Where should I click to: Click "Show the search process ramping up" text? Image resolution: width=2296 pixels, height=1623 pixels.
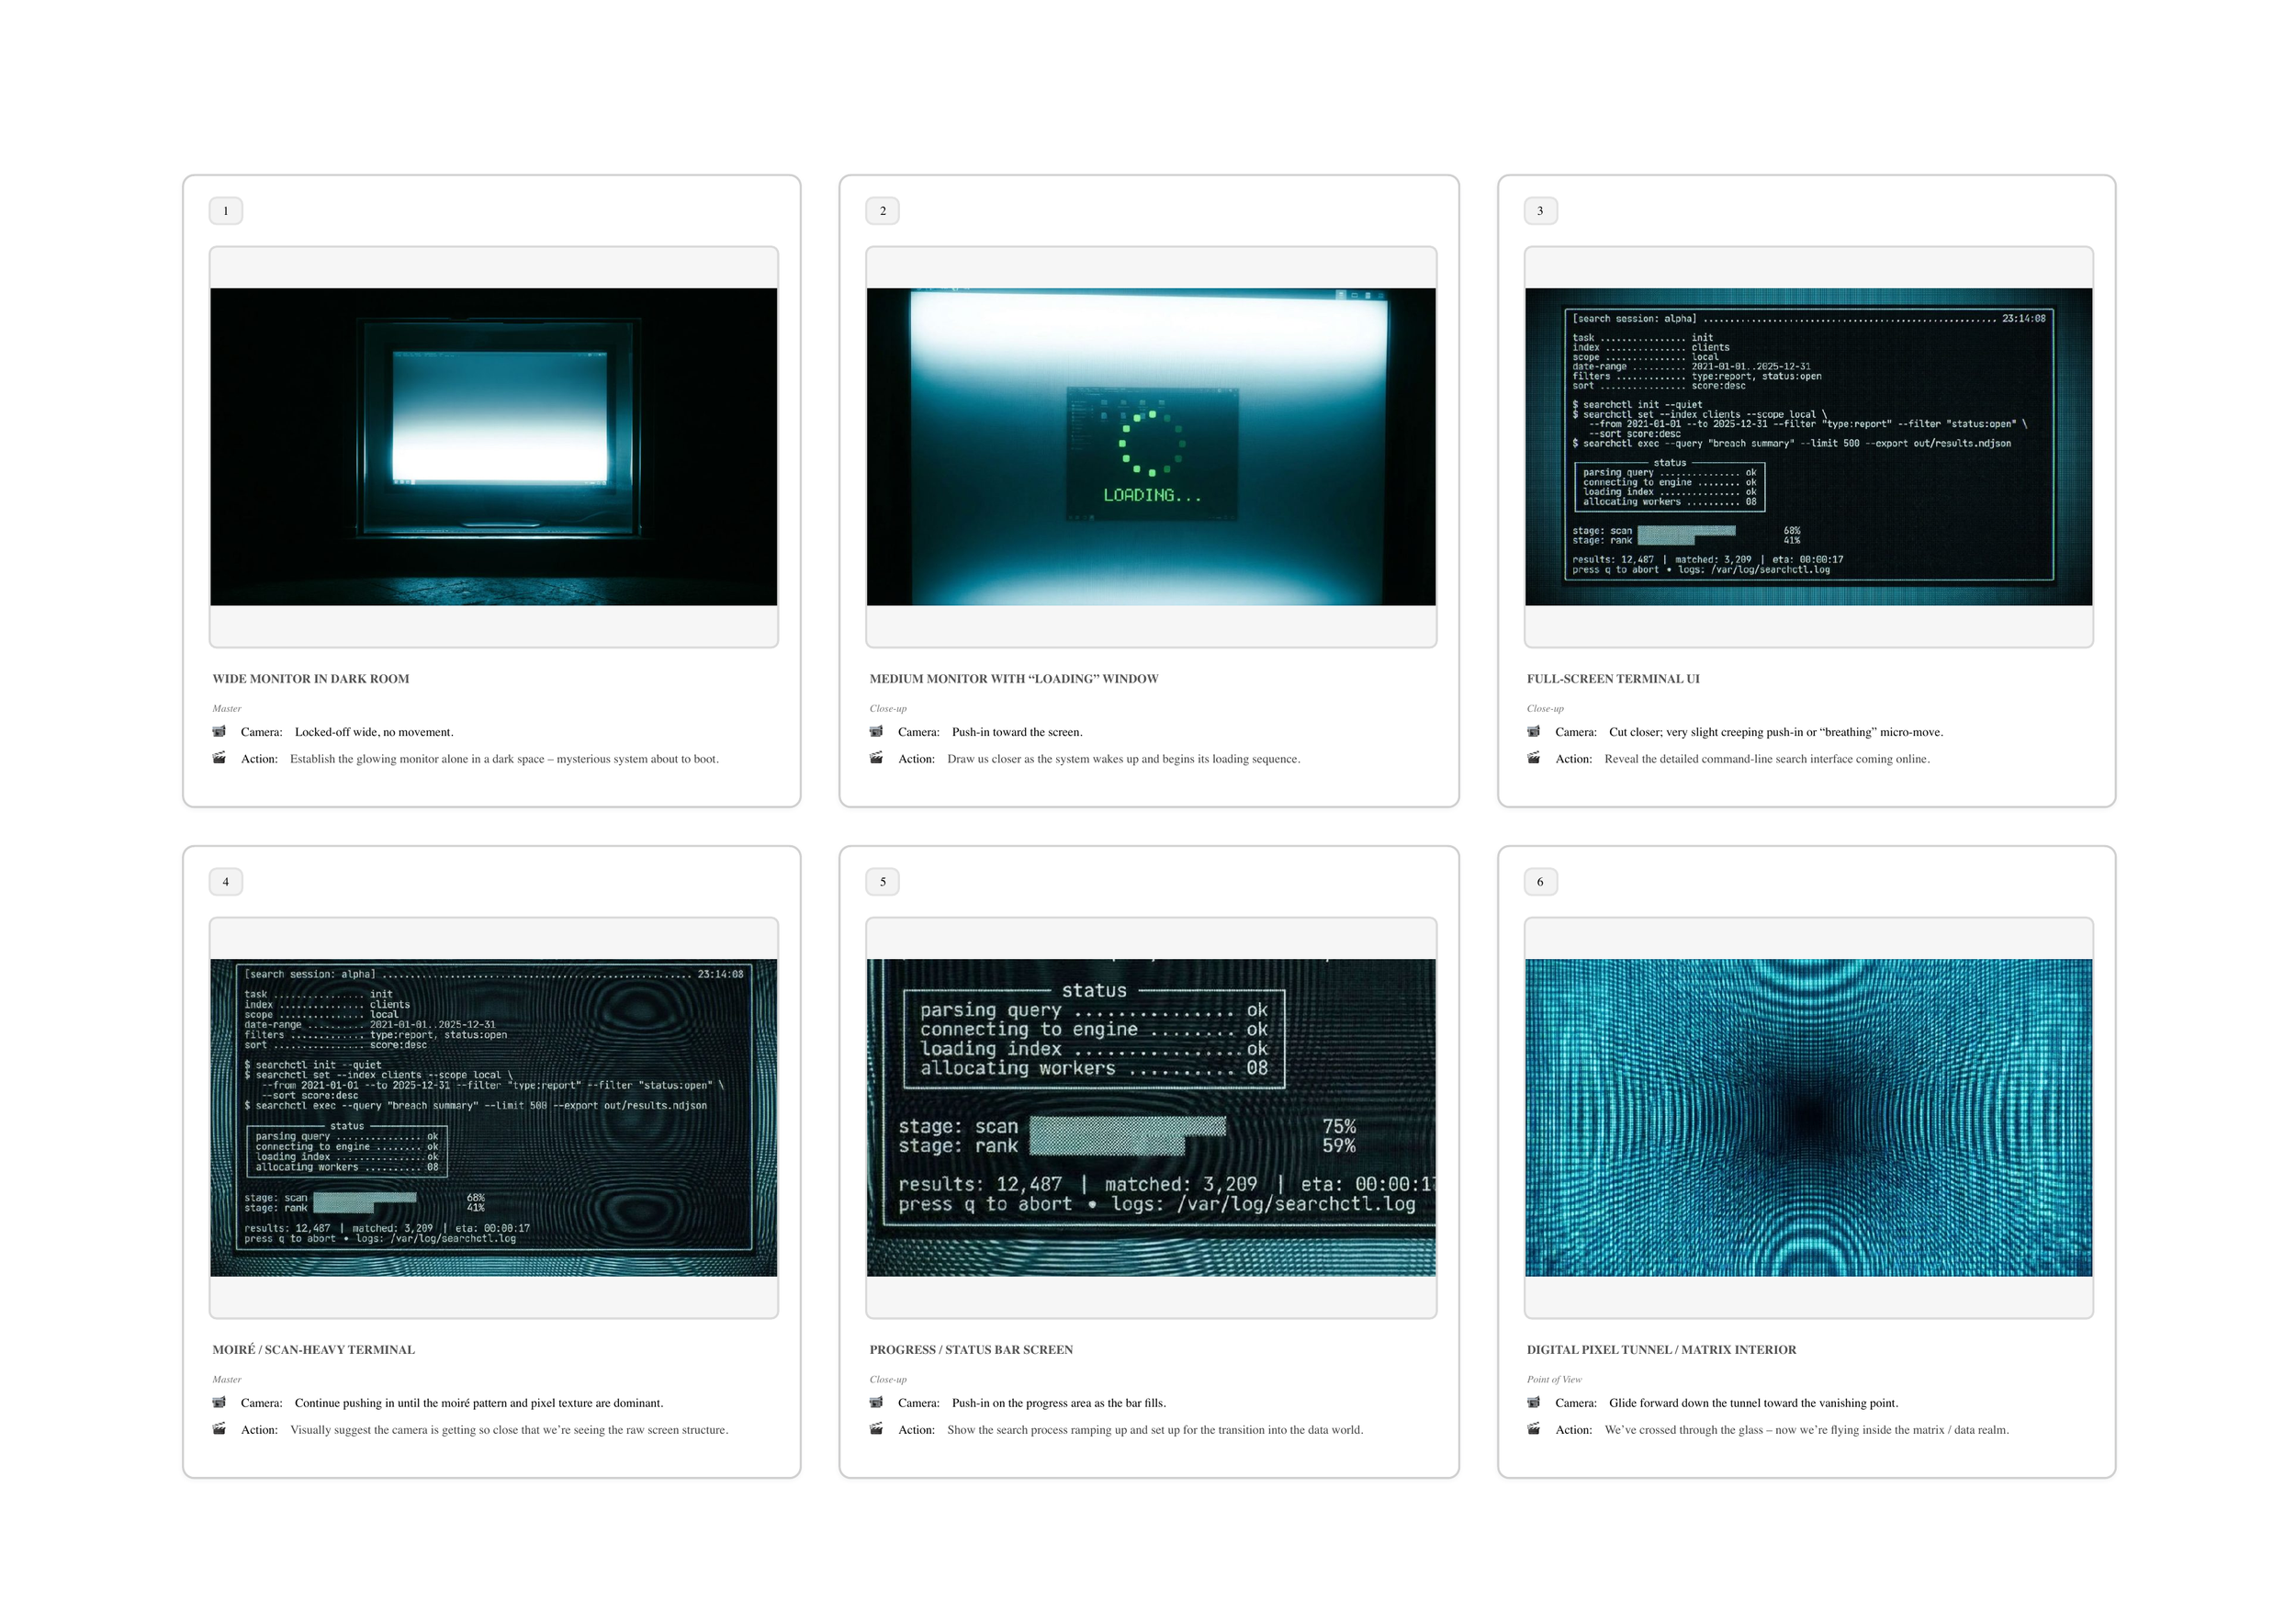(x=1155, y=1430)
